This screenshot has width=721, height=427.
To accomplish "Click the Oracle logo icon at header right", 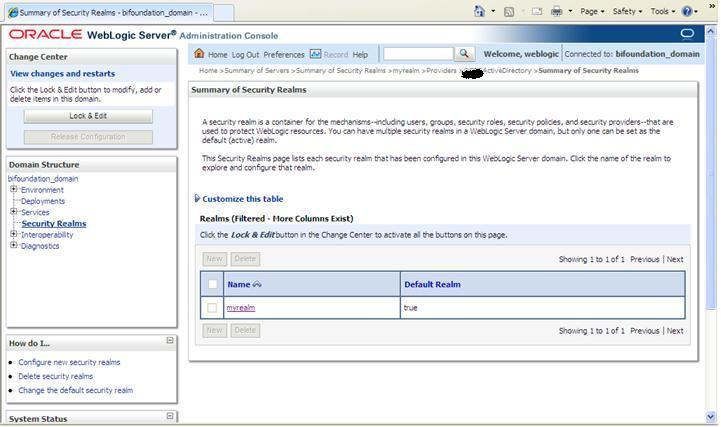I will pos(687,34).
